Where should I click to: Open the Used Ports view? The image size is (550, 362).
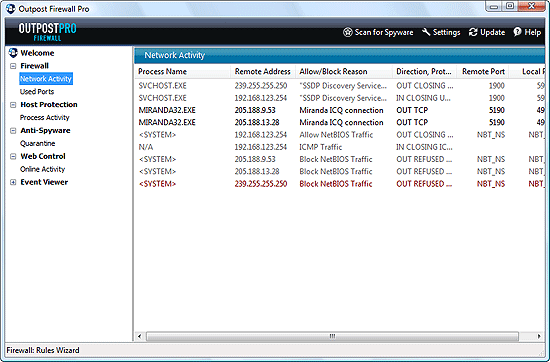pyautogui.click(x=37, y=92)
